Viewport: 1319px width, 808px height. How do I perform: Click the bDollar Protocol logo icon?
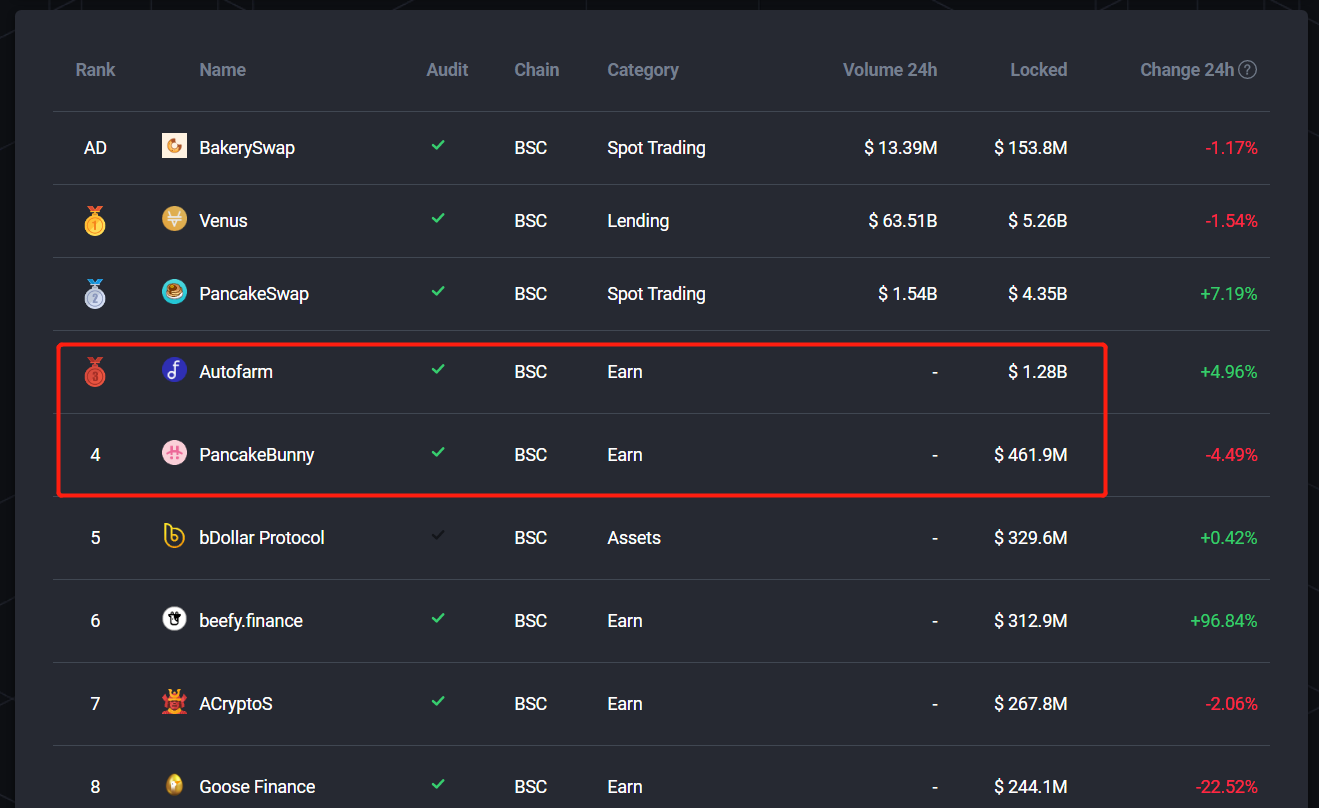point(174,536)
